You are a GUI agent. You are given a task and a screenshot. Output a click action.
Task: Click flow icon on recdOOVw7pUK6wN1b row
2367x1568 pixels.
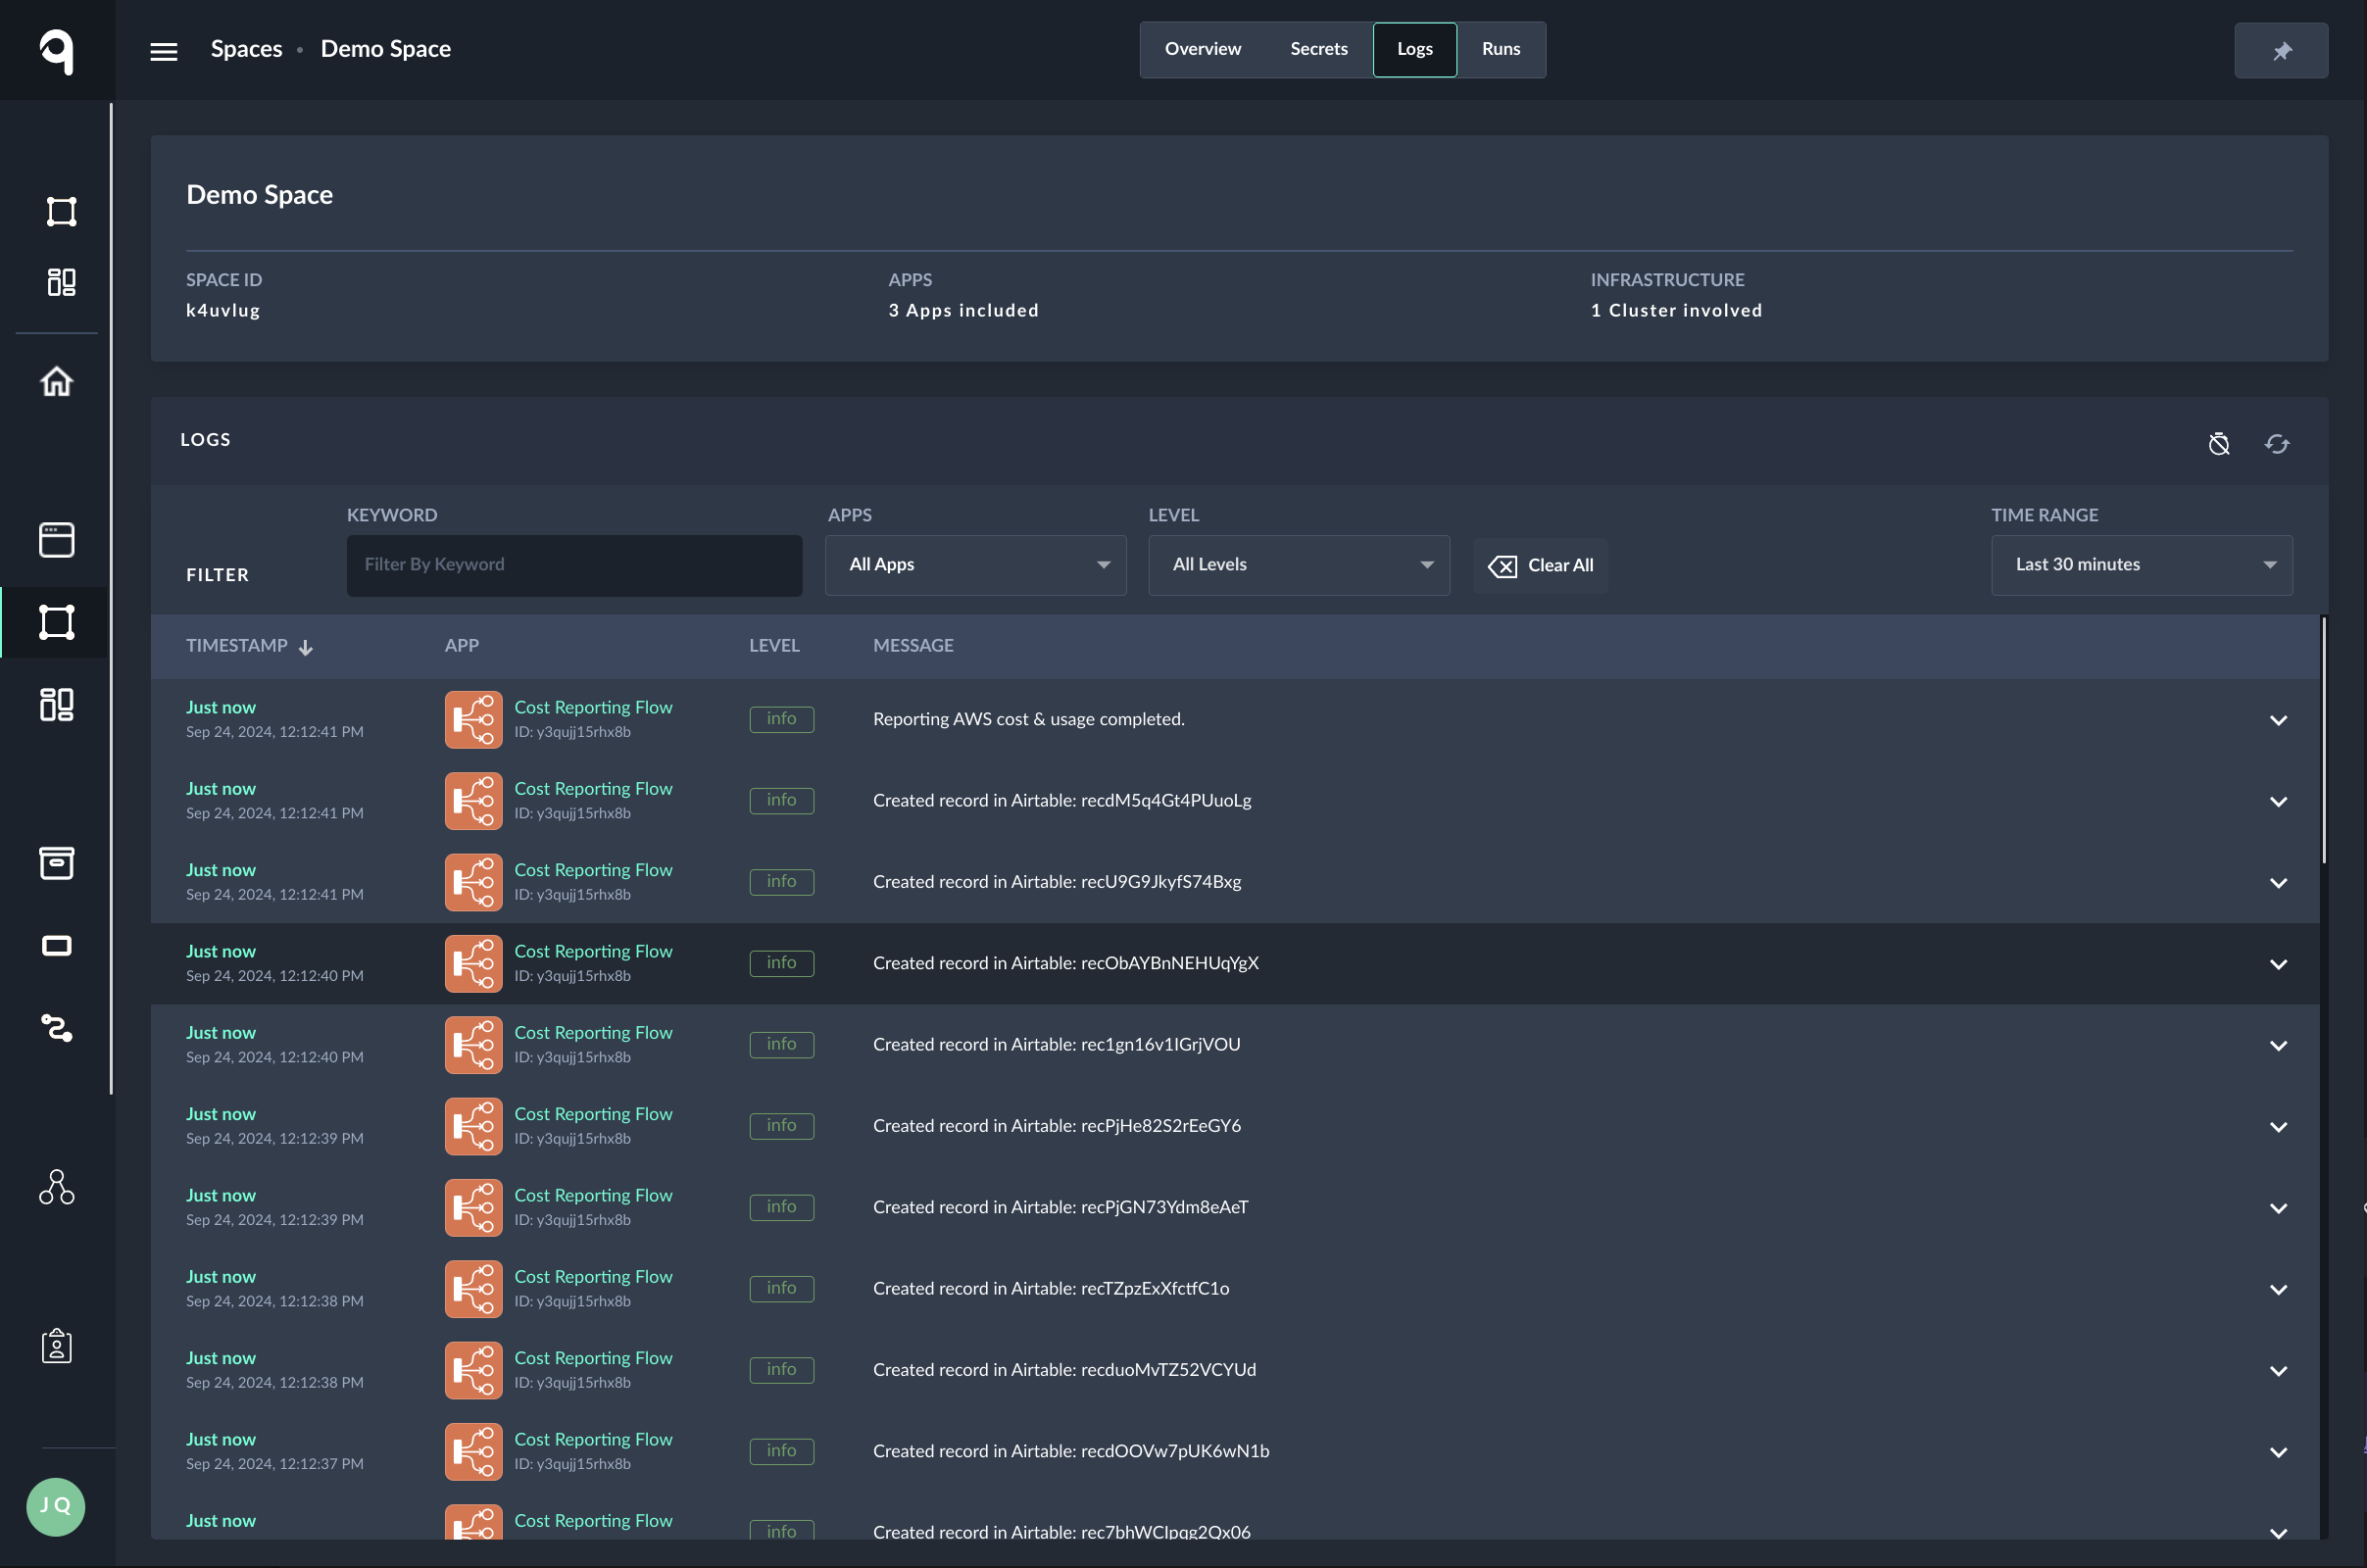473,1452
